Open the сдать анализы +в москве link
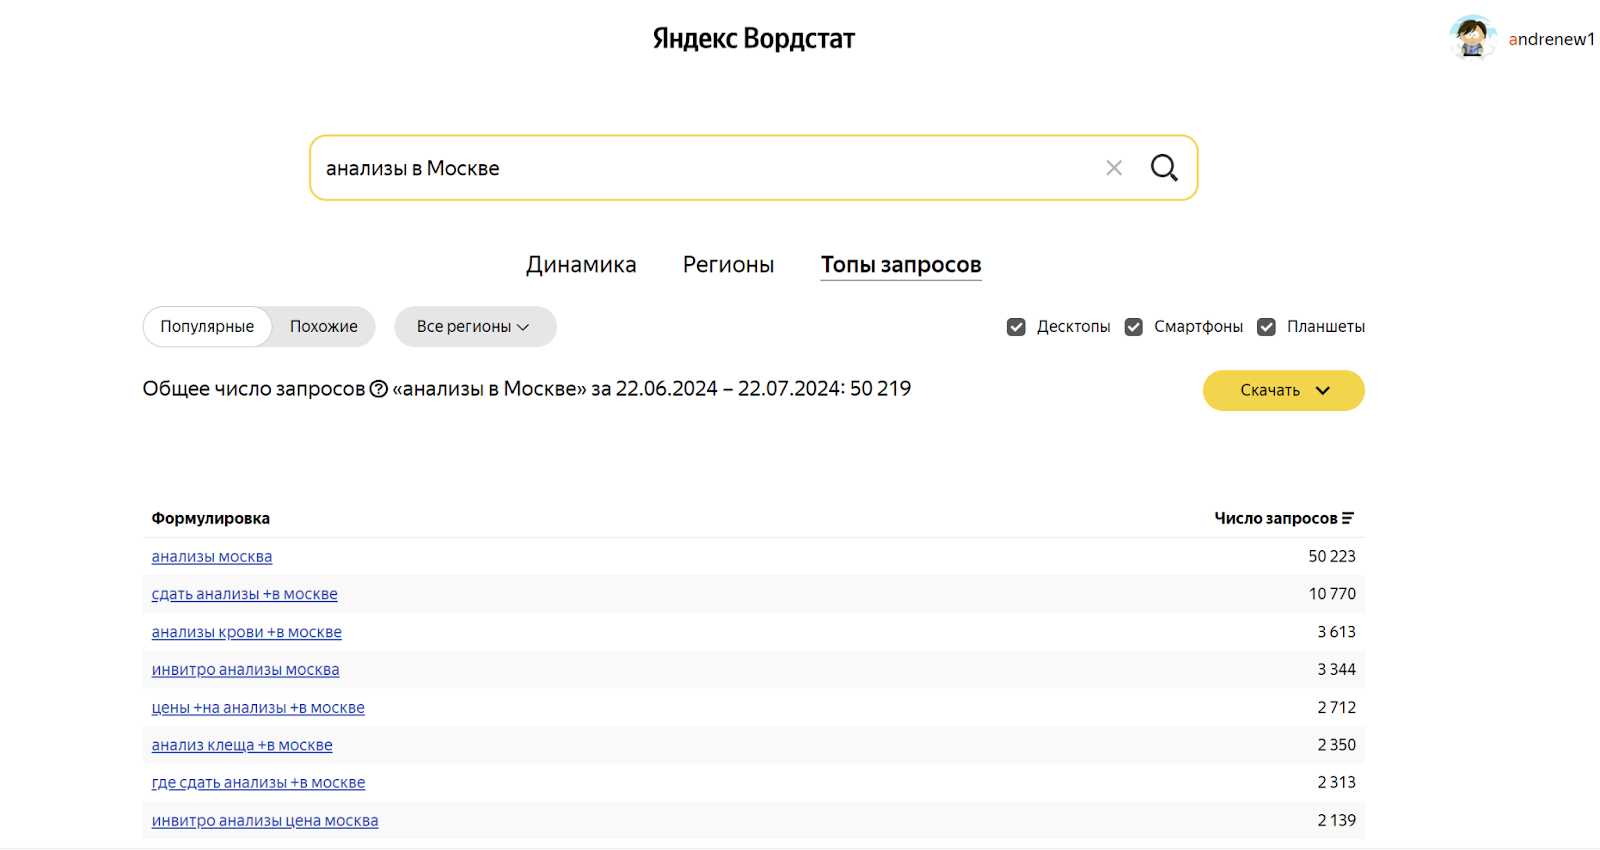This screenshot has height=850, width=1600. (x=245, y=594)
